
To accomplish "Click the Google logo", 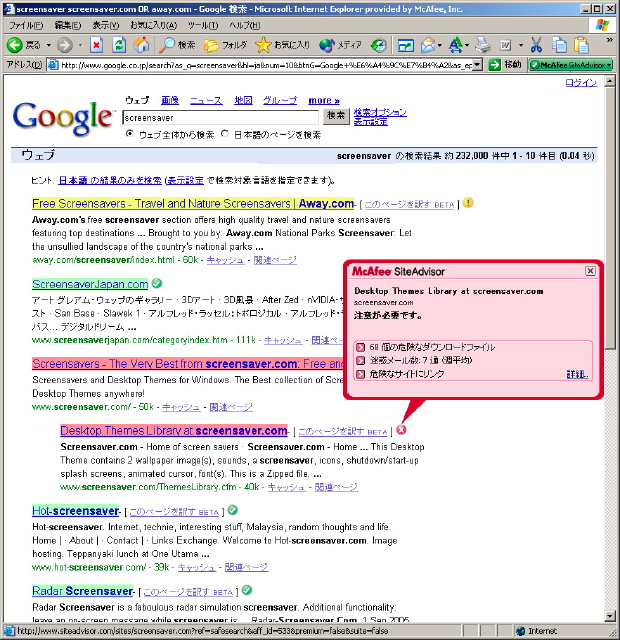I will 62,118.
